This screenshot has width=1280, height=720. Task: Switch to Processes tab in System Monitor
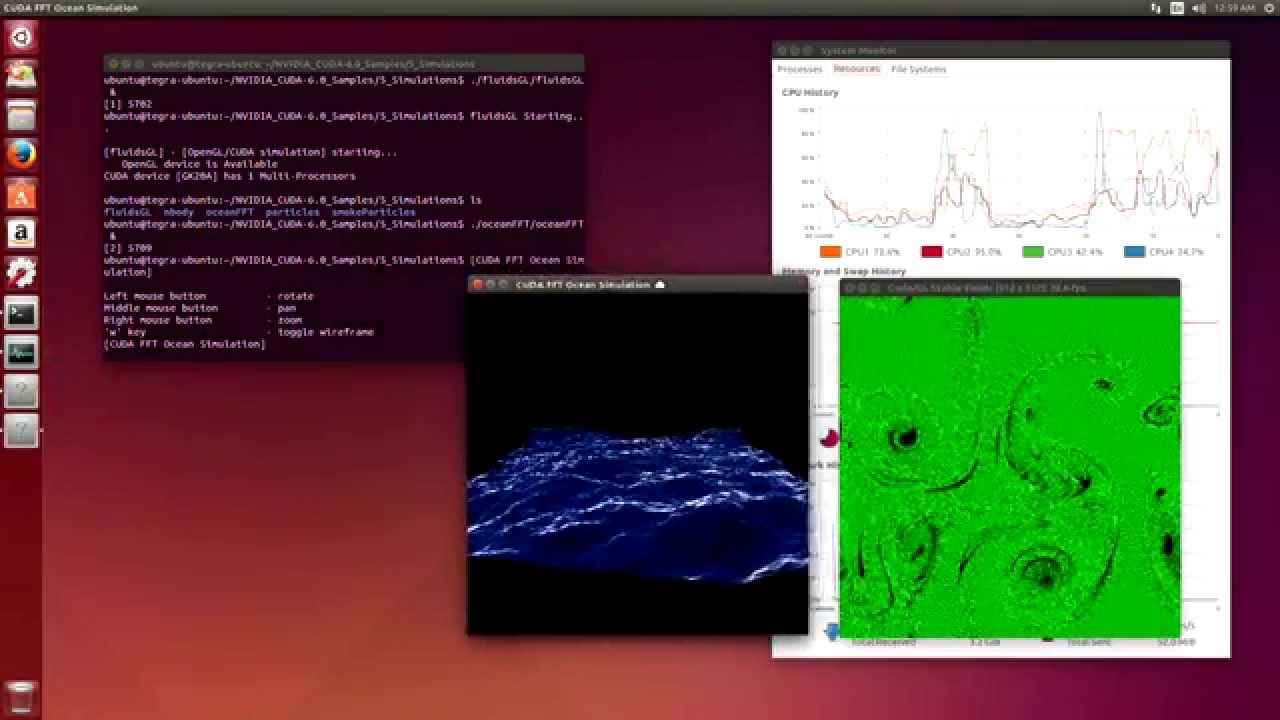pyautogui.click(x=799, y=69)
